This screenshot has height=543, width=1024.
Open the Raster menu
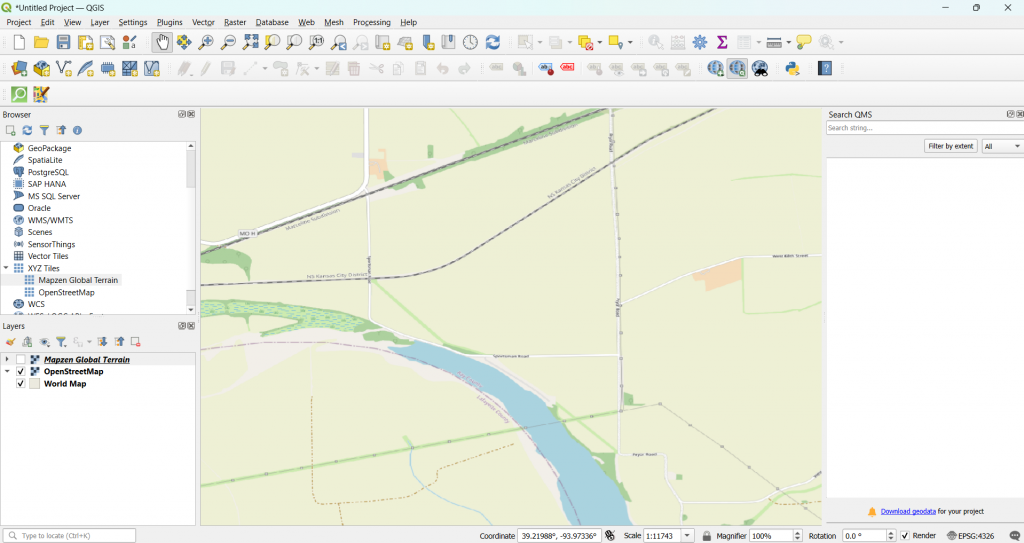tap(235, 22)
